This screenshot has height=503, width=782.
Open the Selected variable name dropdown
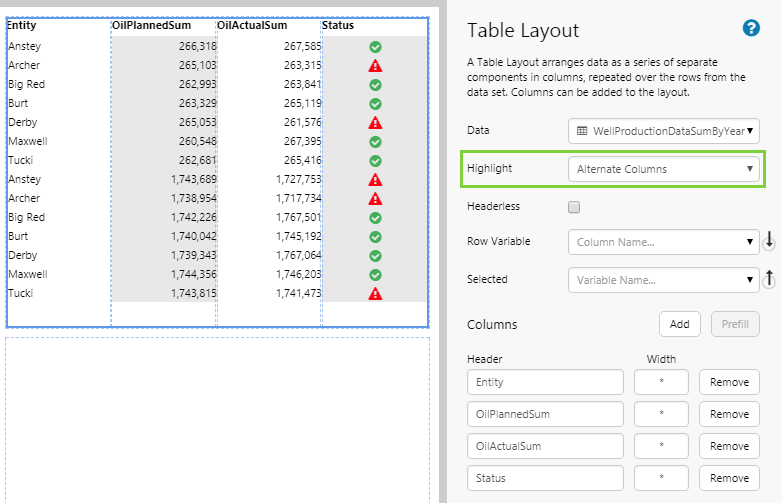(663, 281)
